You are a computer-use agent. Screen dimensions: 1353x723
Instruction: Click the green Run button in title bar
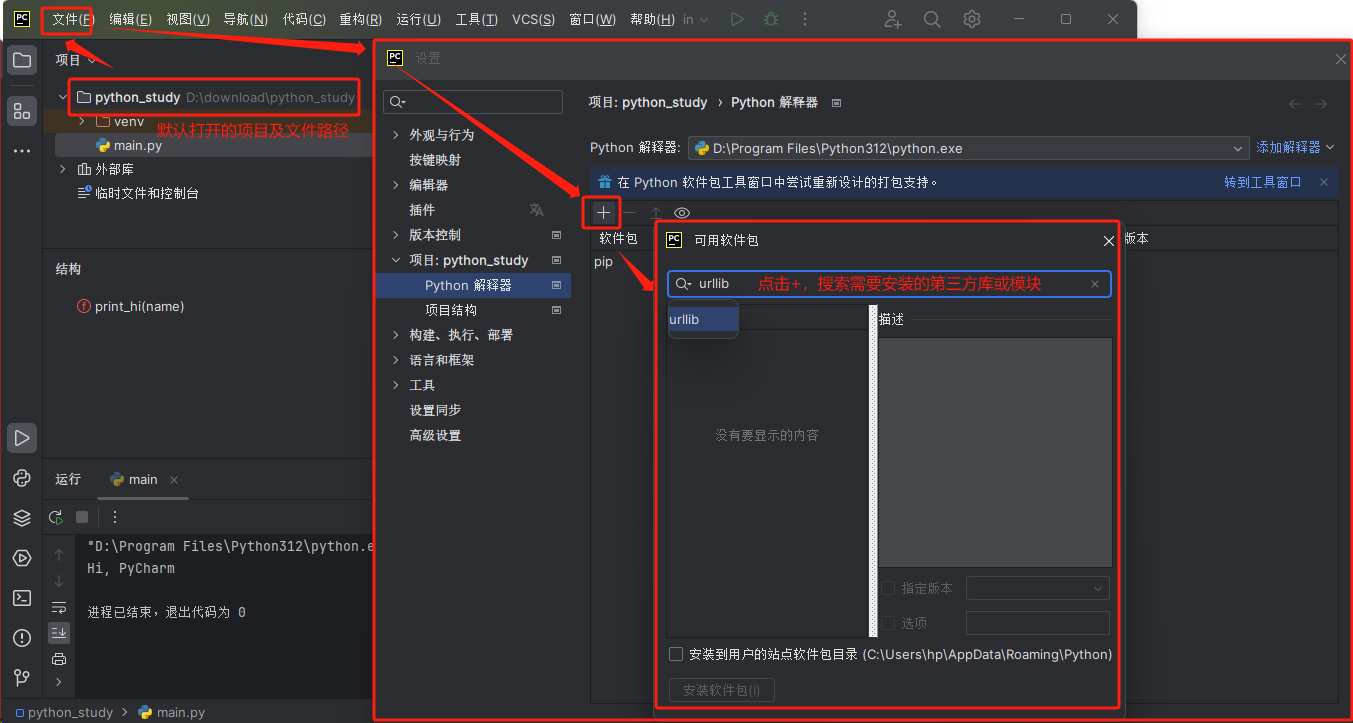[x=737, y=19]
